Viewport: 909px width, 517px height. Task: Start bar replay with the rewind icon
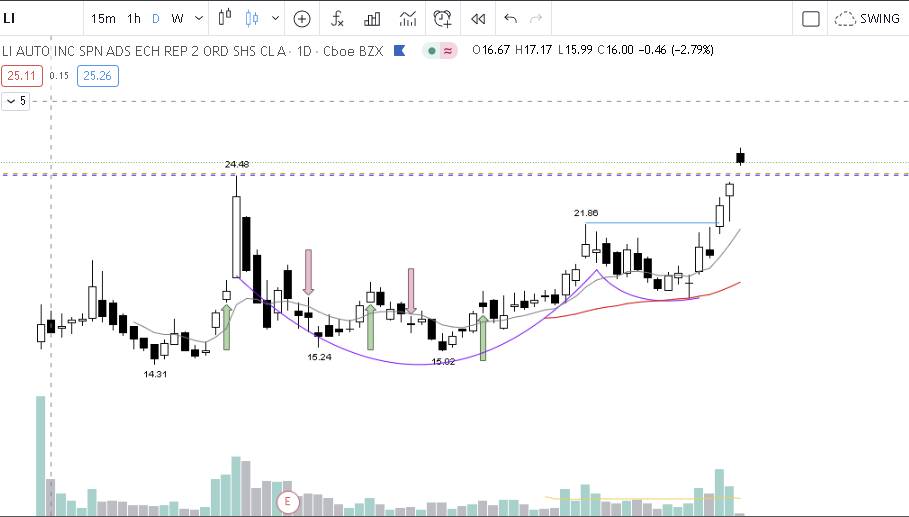pos(478,19)
